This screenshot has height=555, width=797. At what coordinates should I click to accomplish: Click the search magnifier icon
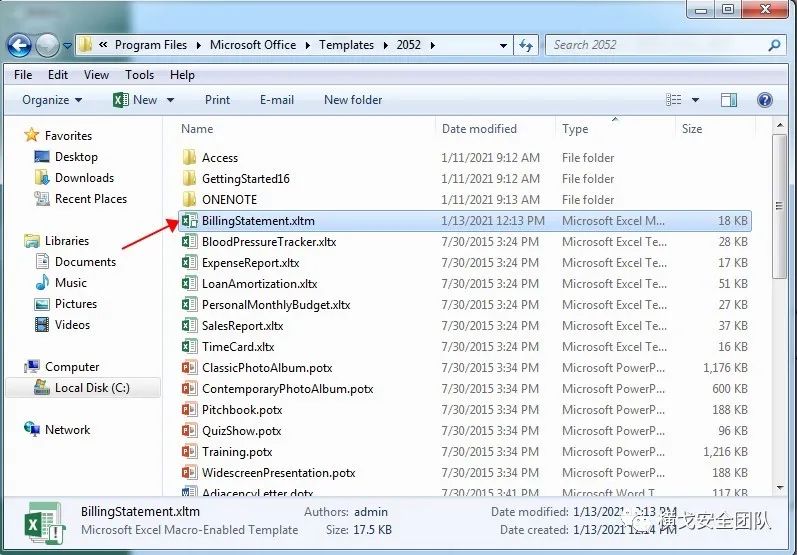774,45
